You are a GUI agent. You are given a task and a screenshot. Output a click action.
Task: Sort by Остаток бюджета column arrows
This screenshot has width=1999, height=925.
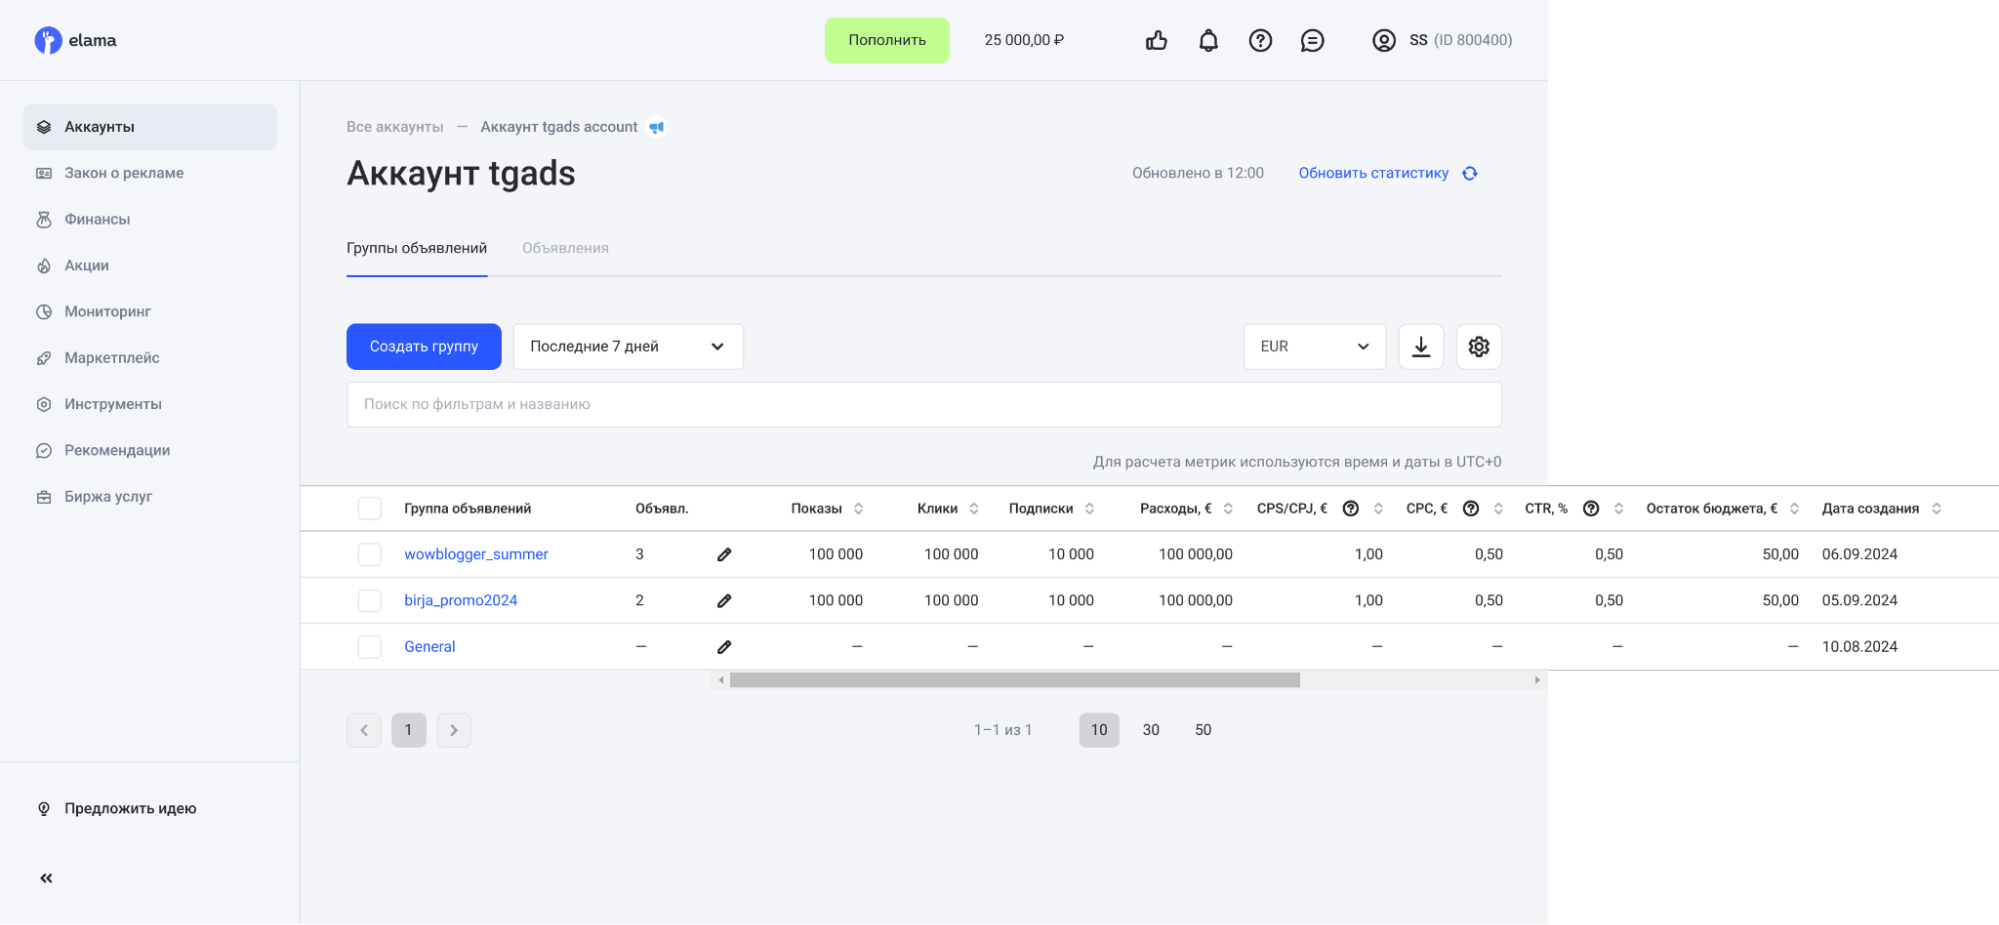click(x=1794, y=508)
